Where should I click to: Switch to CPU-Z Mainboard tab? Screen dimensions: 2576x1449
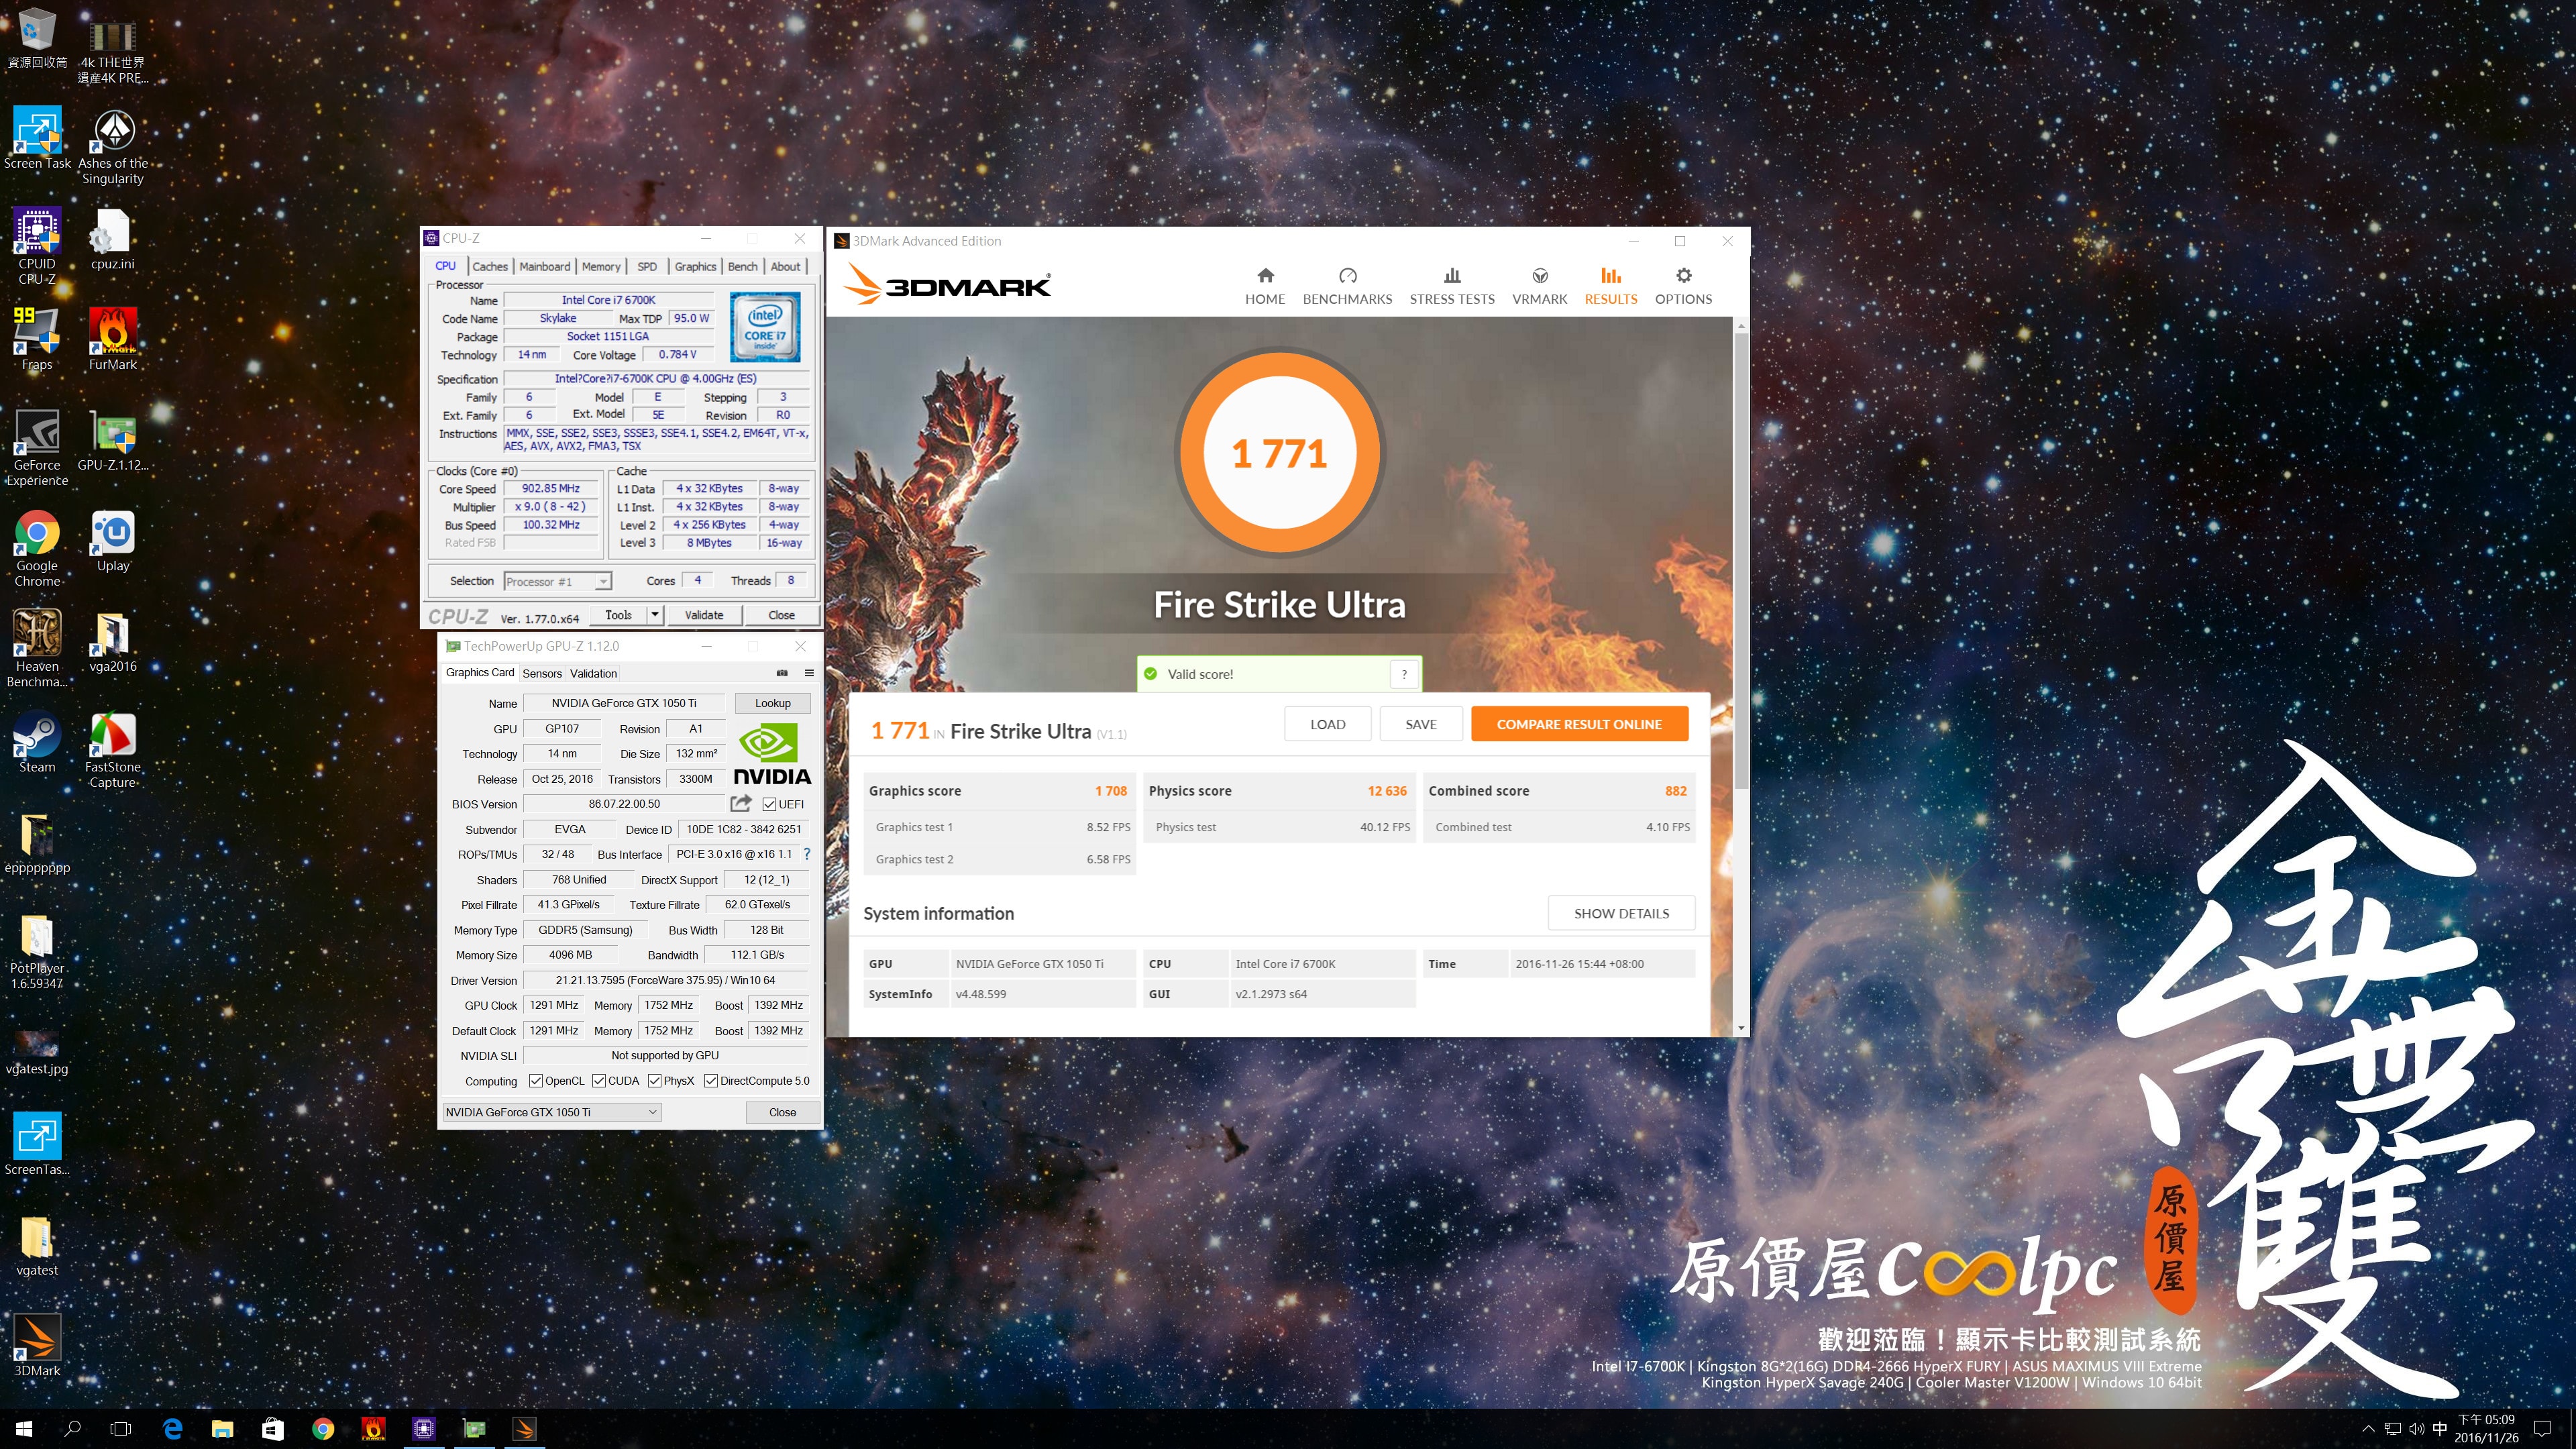(x=545, y=267)
